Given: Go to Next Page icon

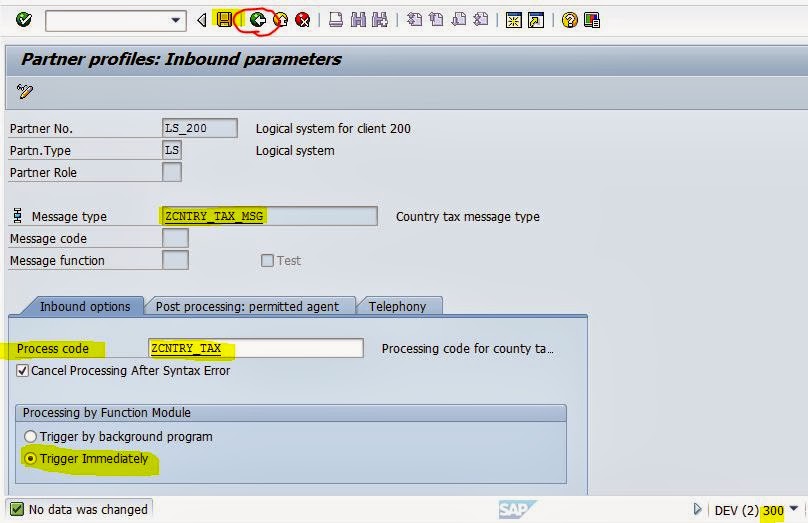Looking at the screenshot, I should [x=459, y=20].
